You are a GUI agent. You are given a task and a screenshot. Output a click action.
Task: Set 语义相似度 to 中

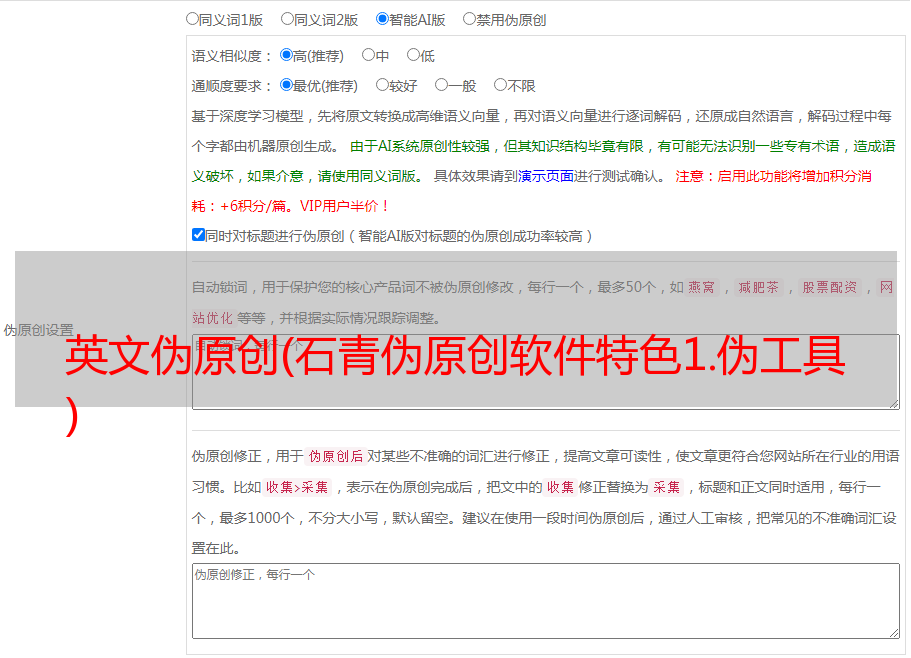[x=368, y=55]
